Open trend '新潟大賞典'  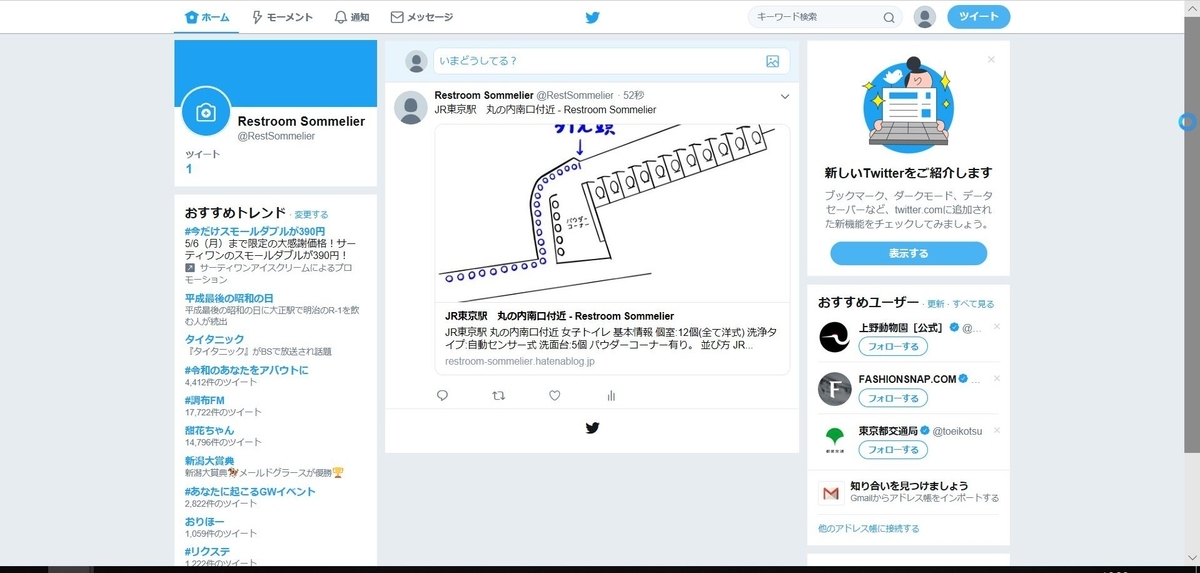(210, 461)
